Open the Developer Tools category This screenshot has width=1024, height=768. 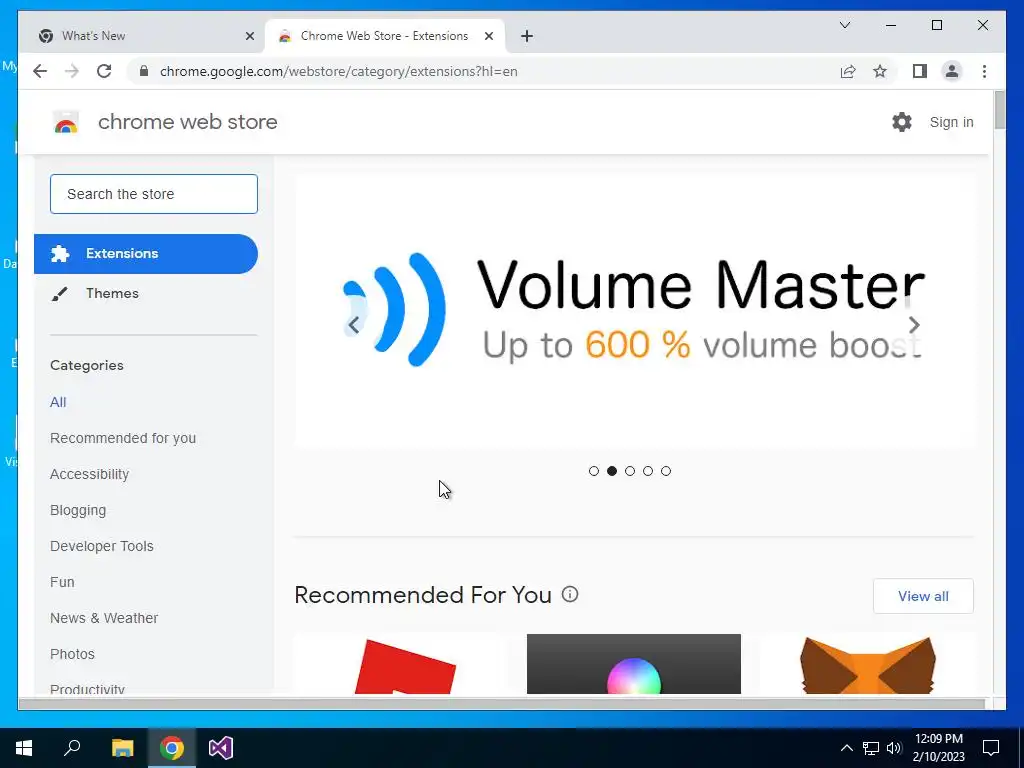point(102,546)
